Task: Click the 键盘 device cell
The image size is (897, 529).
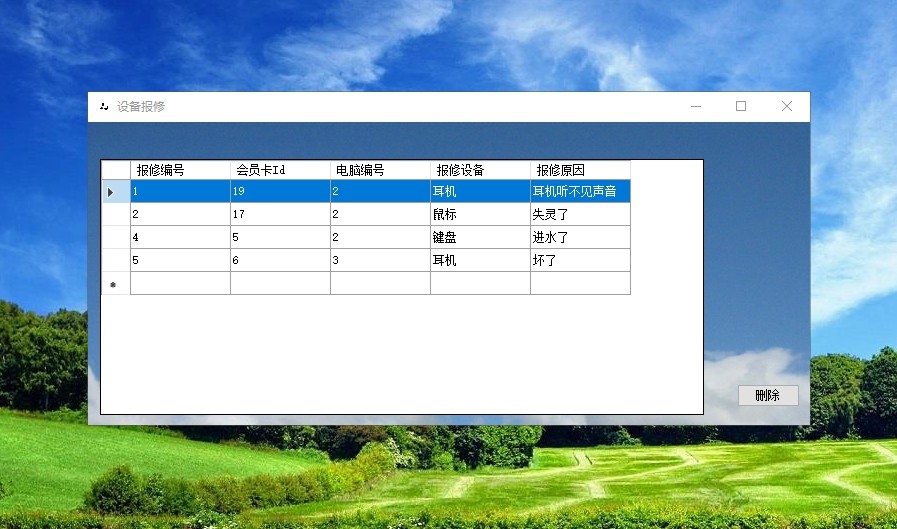Action: tap(481, 237)
